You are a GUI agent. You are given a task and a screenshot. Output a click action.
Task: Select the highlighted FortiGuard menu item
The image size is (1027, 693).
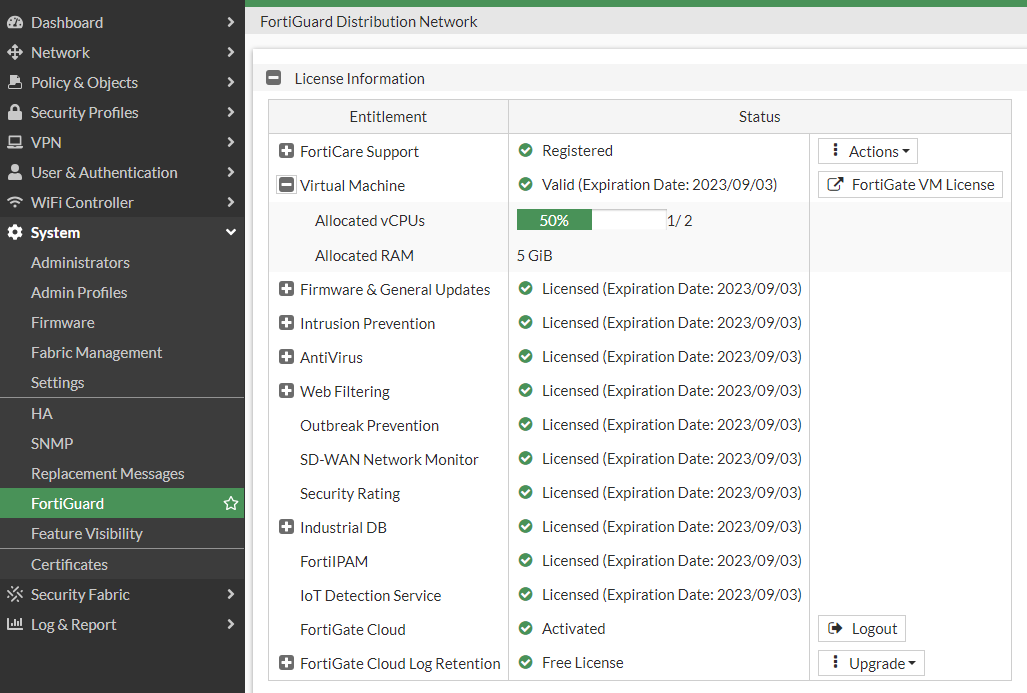click(x=122, y=503)
